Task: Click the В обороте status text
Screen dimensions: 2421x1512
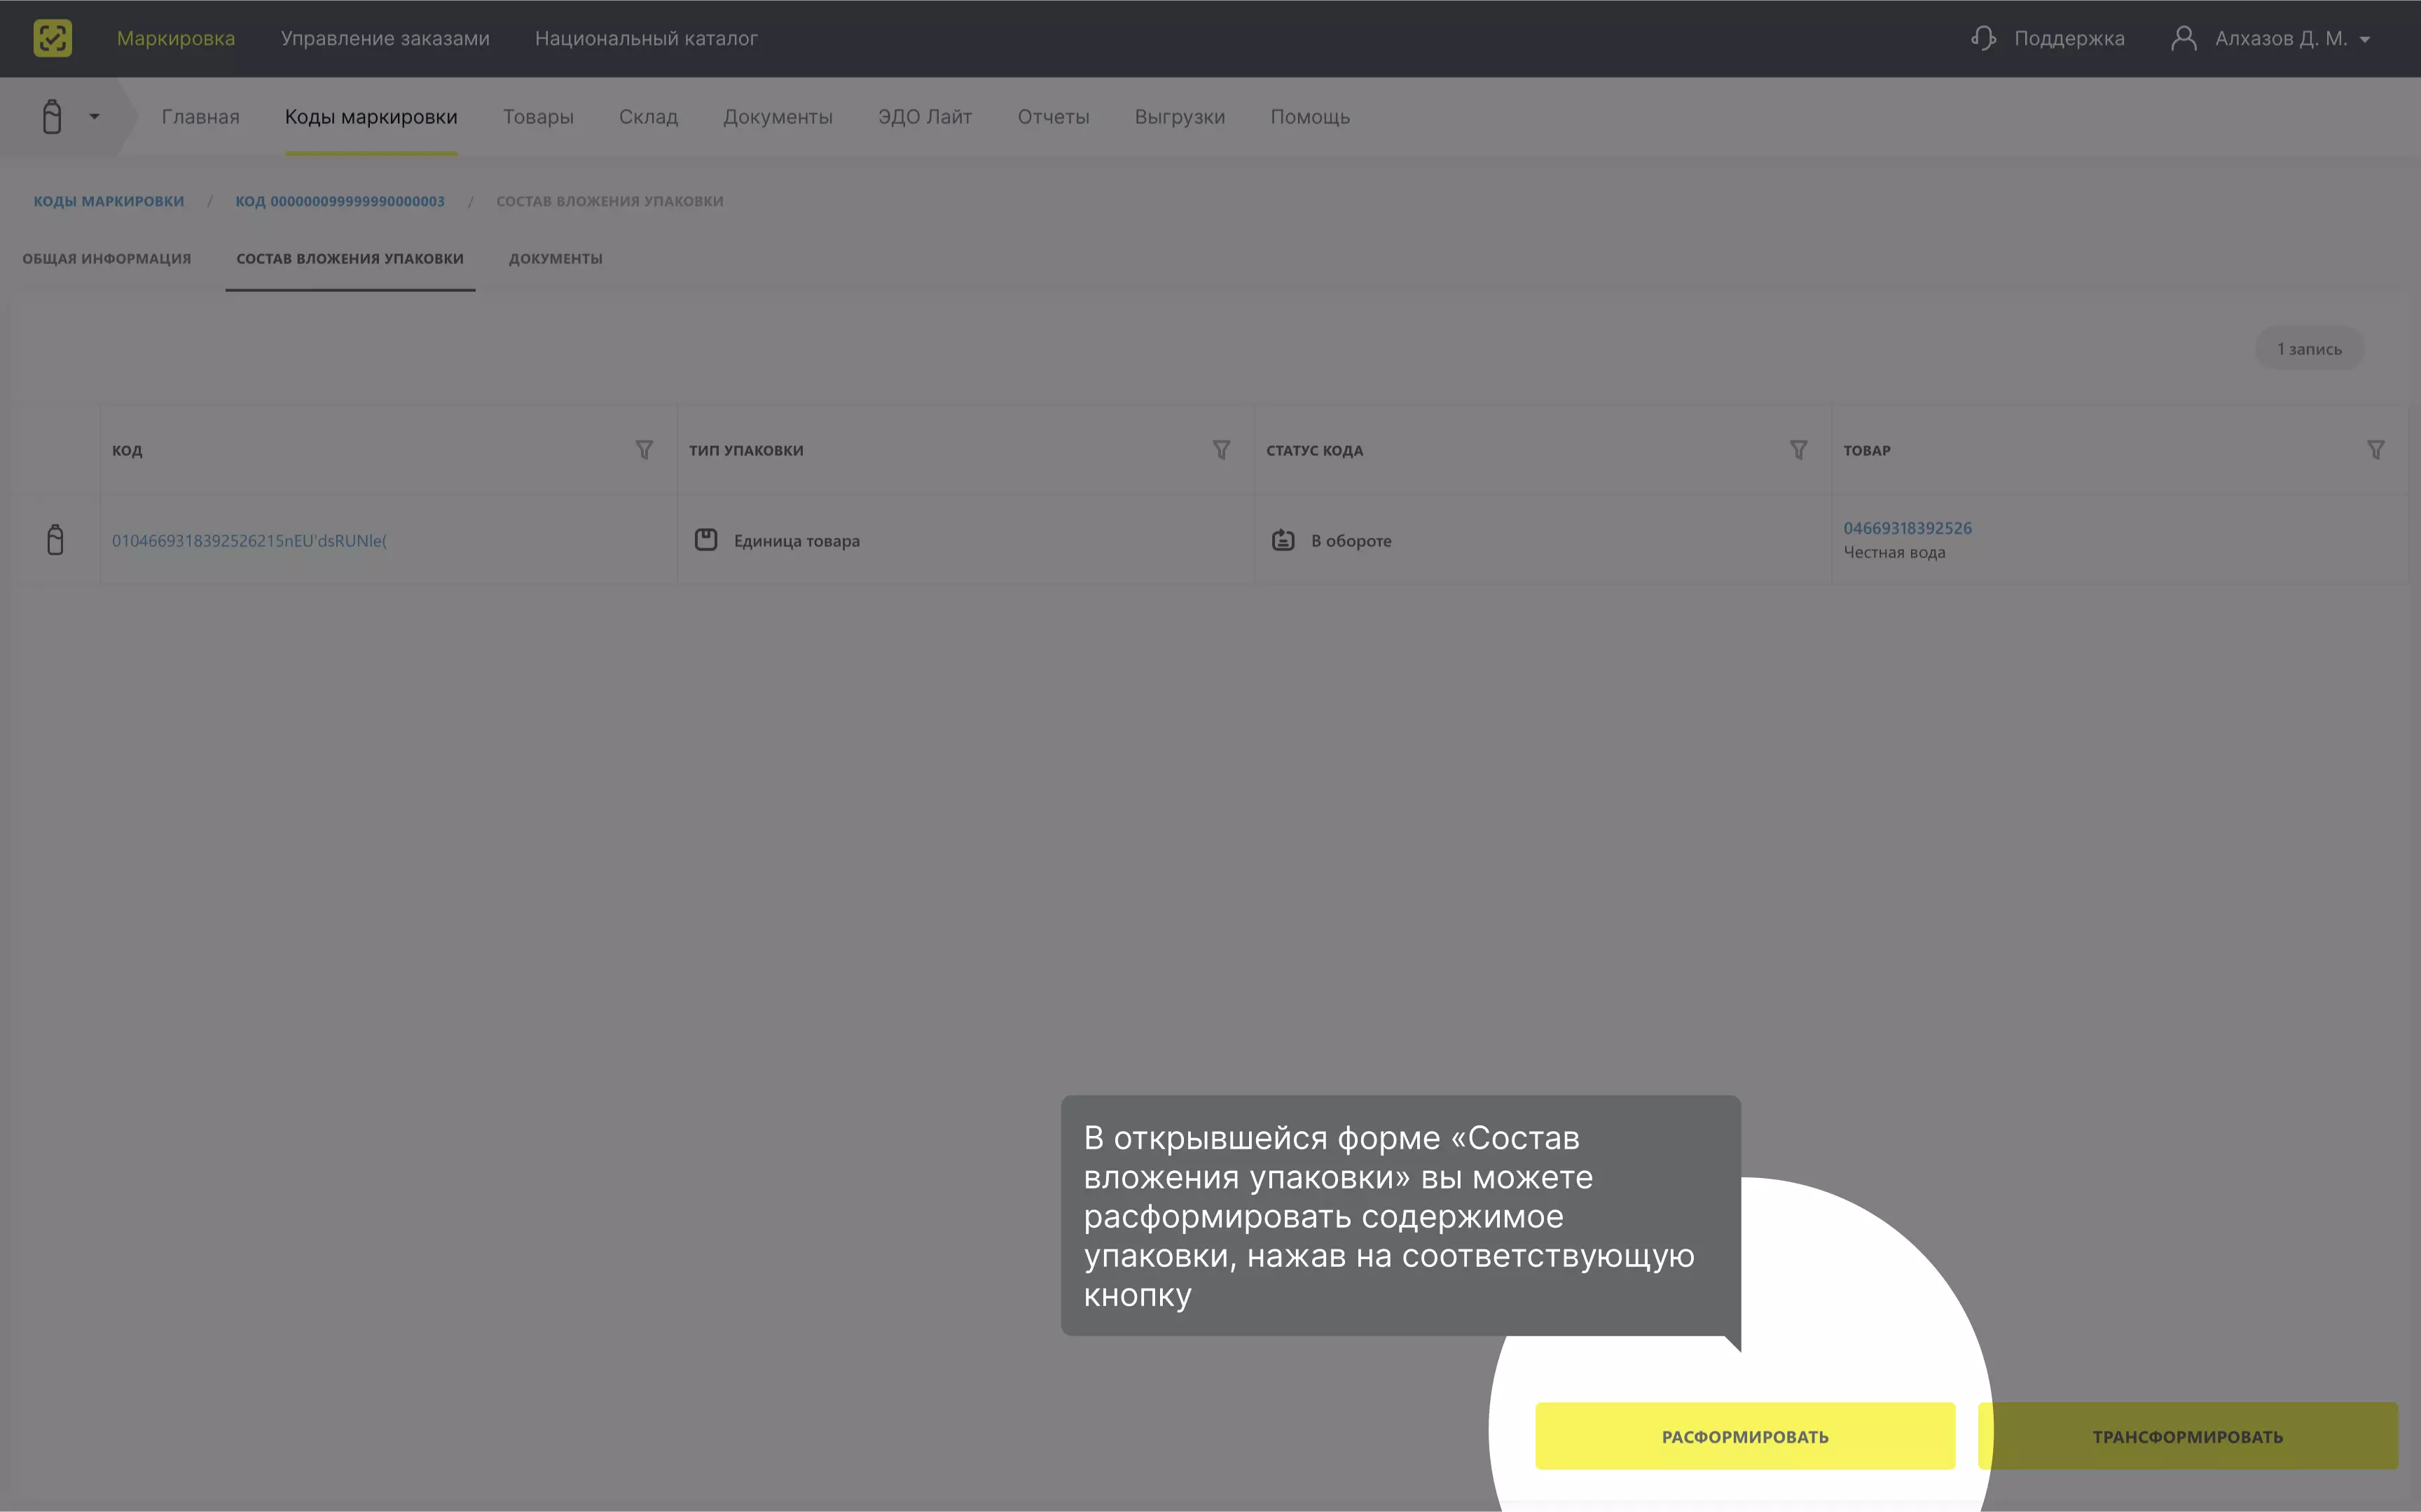Action: click(x=1351, y=541)
